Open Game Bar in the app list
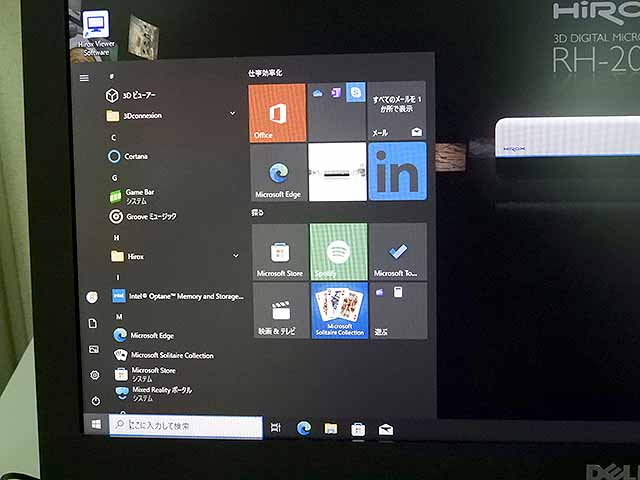The image size is (640, 480). (132, 196)
